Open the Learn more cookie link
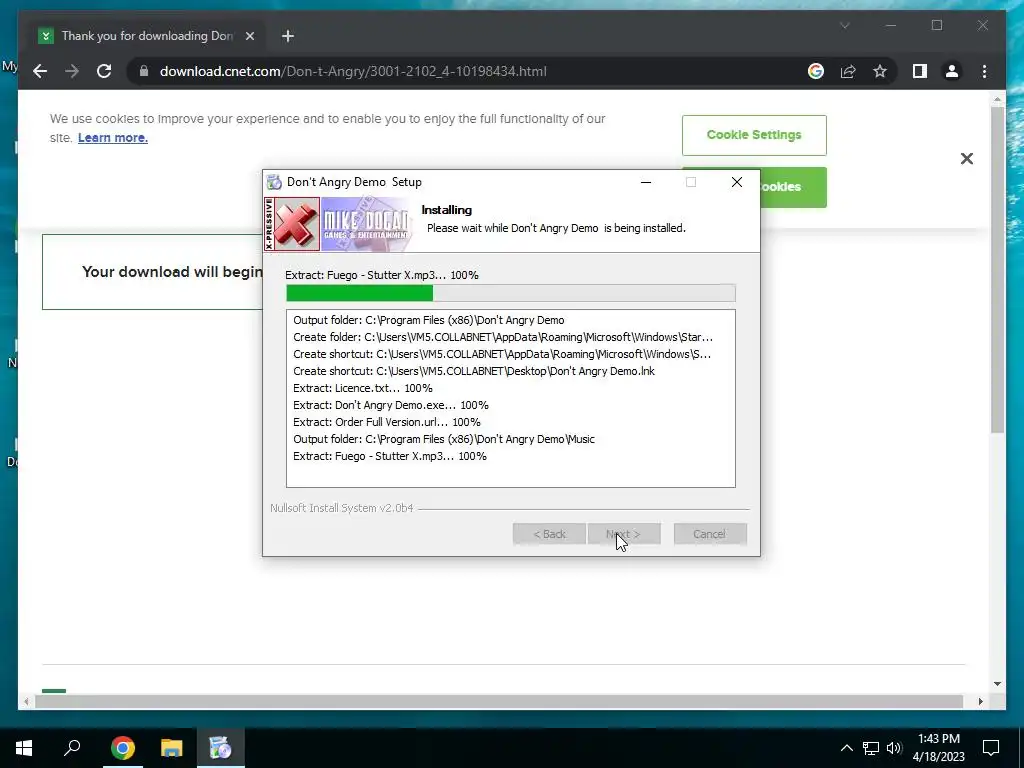 [112, 138]
